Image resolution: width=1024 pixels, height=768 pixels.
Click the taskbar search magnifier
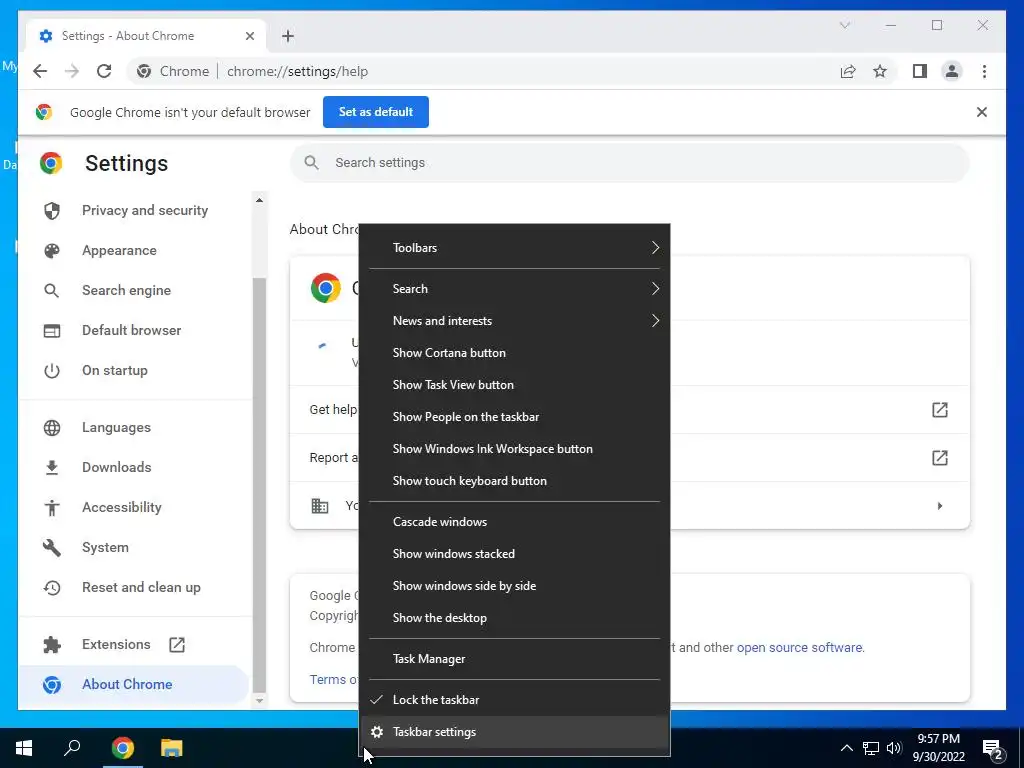pos(72,748)
